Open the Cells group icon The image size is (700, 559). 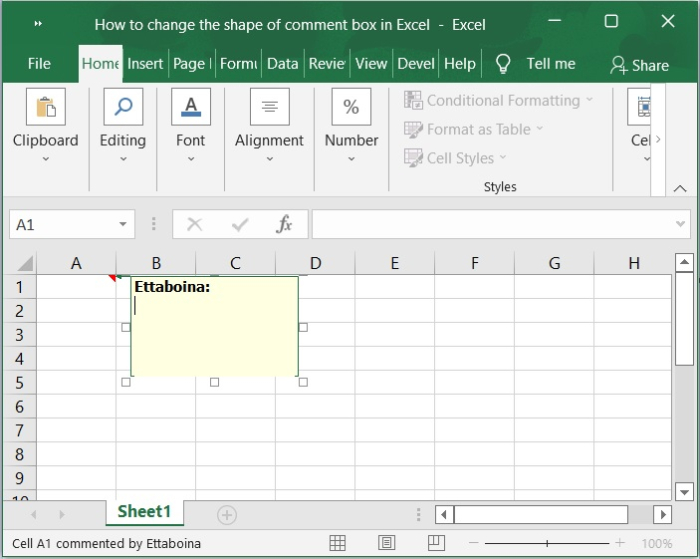[x=639, y=107]
